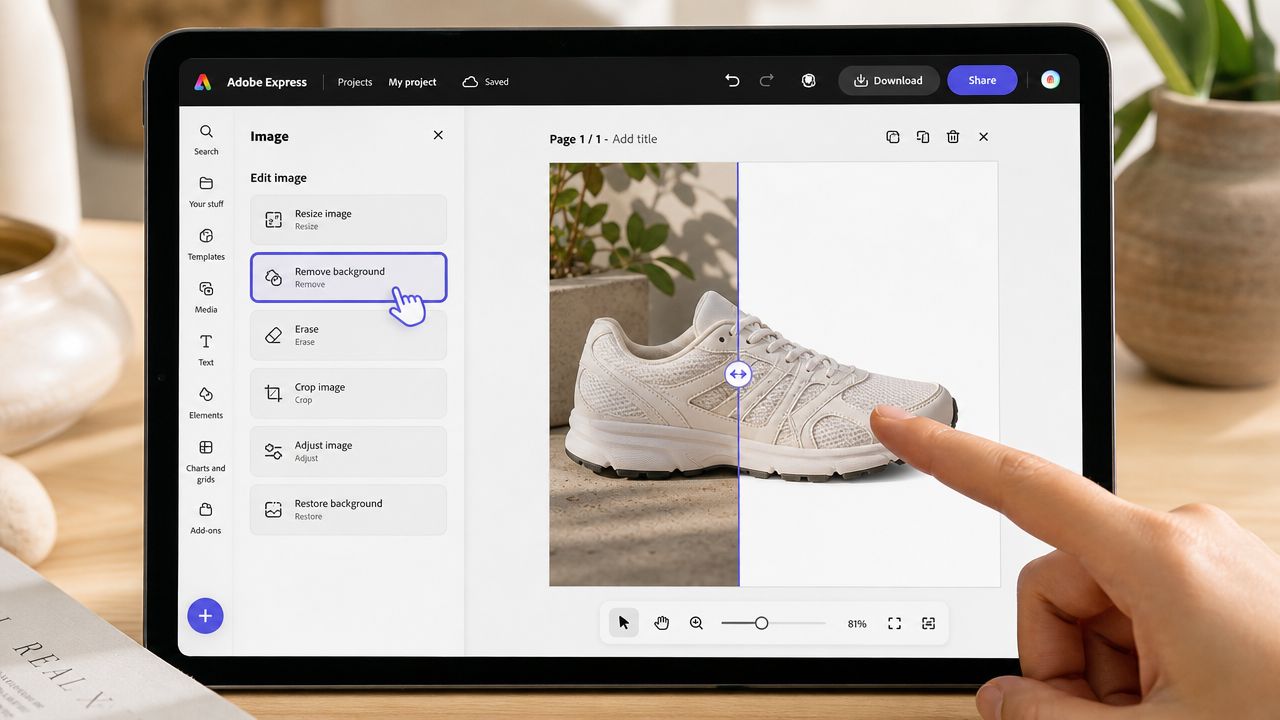
Task: Click the cloud Saved status
Action: (x=485, y=82)
